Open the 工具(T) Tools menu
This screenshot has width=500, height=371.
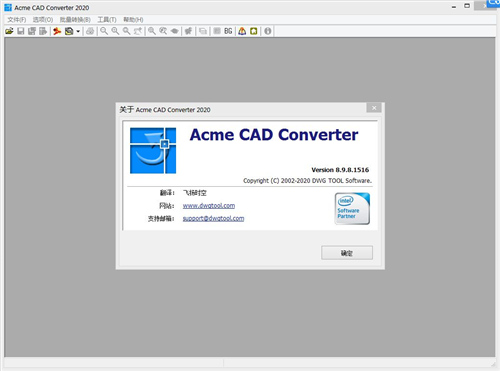pyautogui.click(x=107, y=20)
